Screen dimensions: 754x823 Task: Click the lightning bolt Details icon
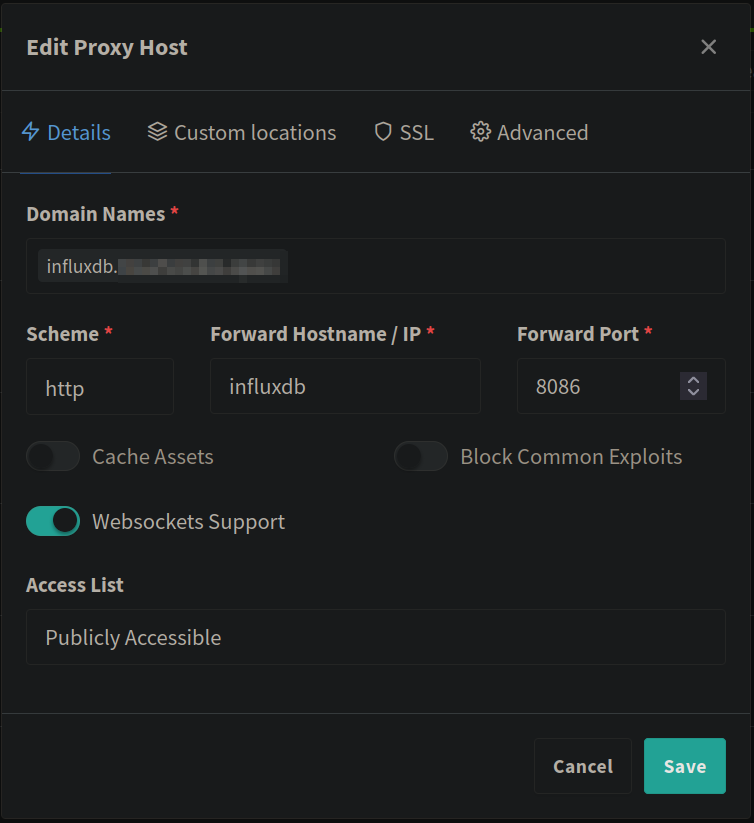click(30, 132)
